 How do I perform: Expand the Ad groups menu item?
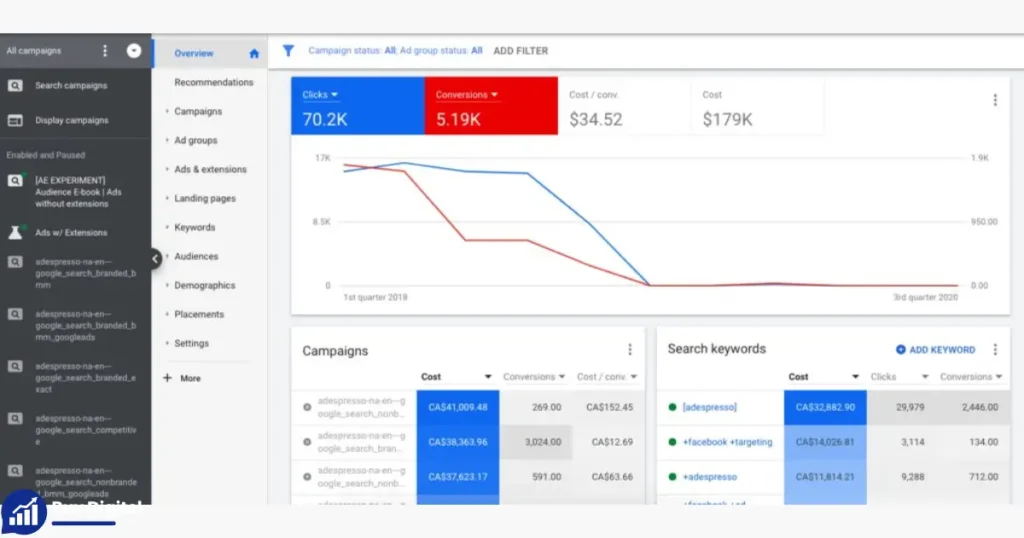195,140
